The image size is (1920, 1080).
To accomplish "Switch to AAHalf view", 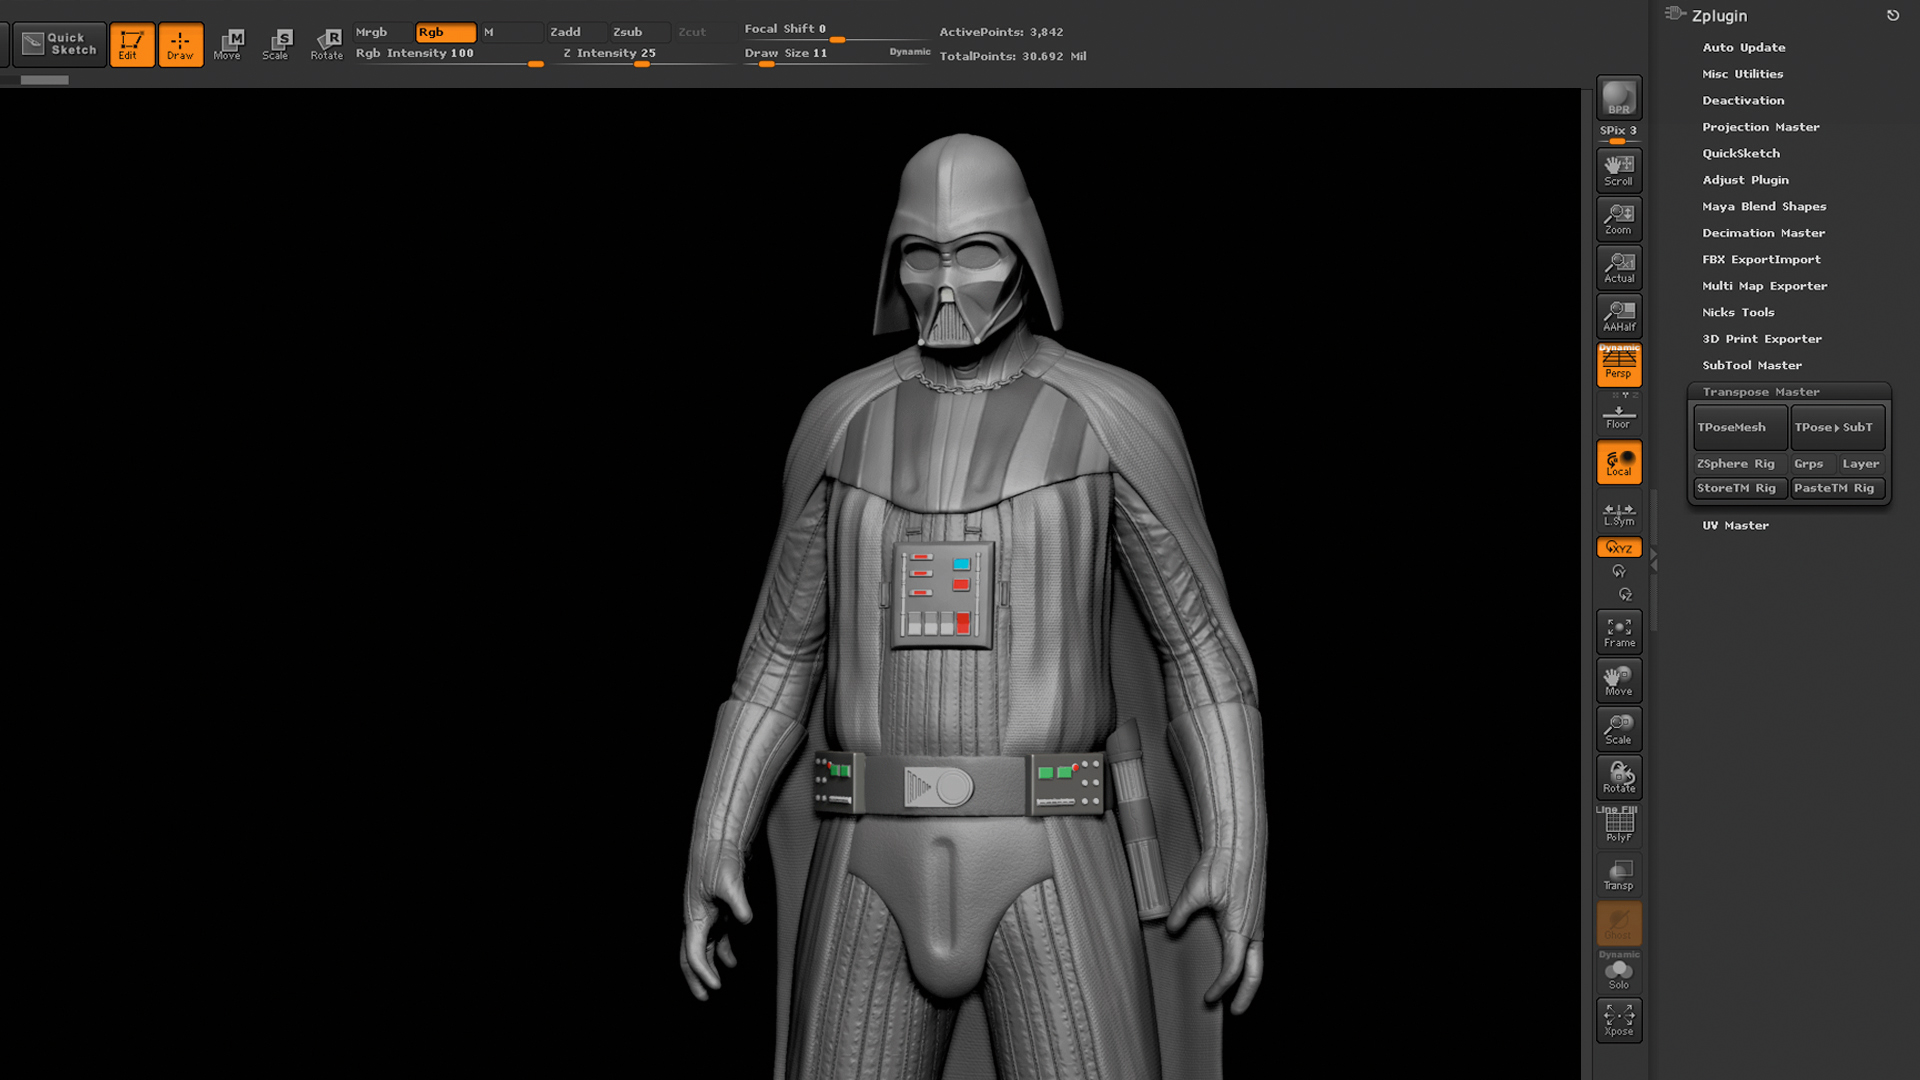I will coord(1619,316).
